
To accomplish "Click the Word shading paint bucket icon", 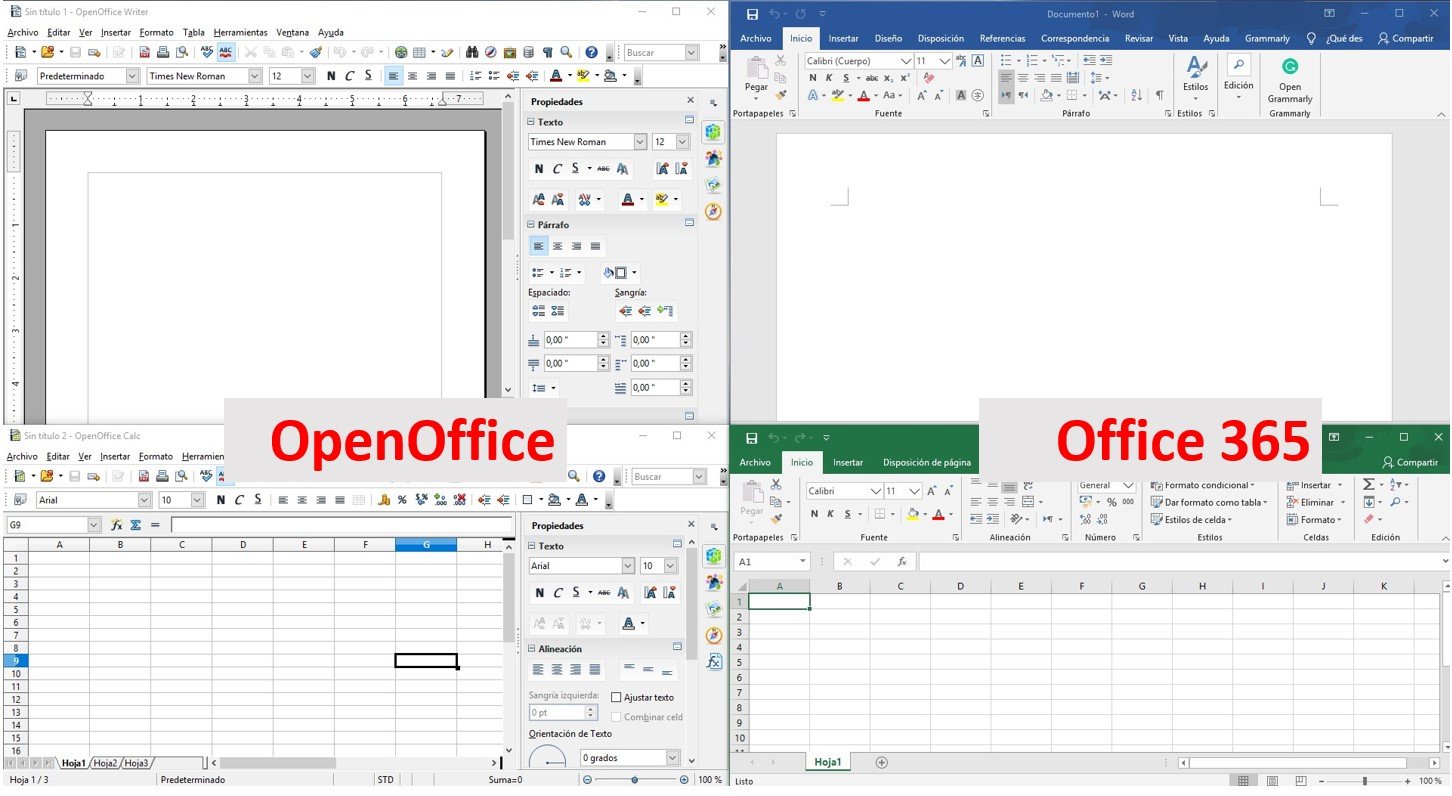I will tap(1047, 96).
